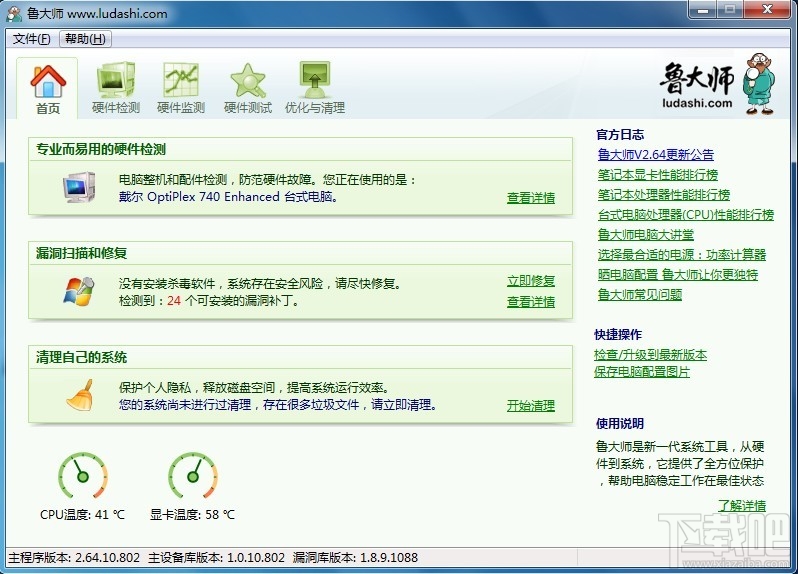Click text 您的系统尚未进行过清理

185,405
